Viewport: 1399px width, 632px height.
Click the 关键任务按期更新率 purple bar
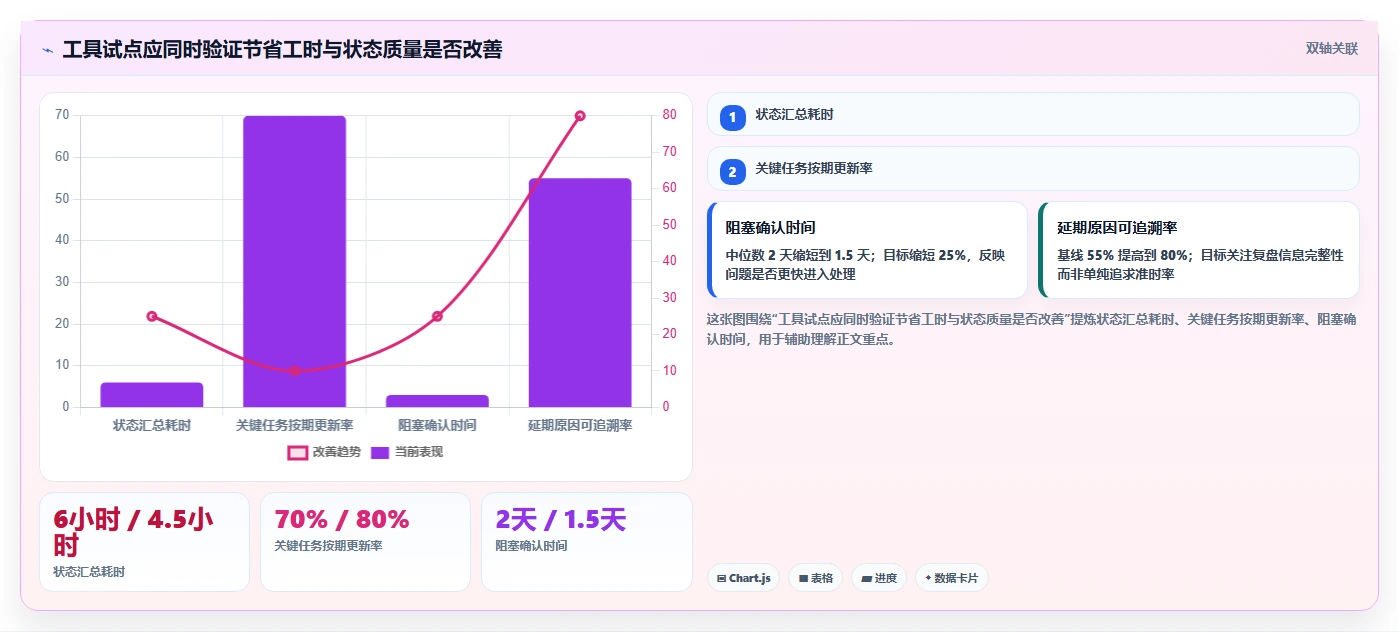point(294,261)
